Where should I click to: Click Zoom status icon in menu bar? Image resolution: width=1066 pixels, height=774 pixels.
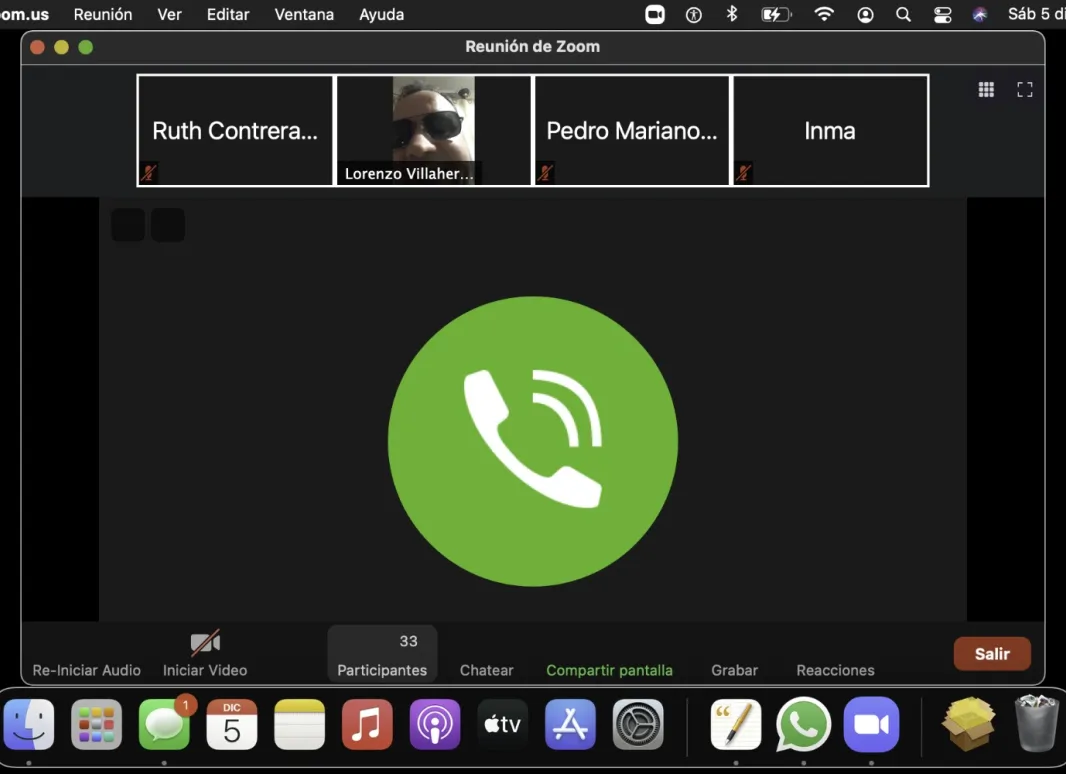coord(655,14)
